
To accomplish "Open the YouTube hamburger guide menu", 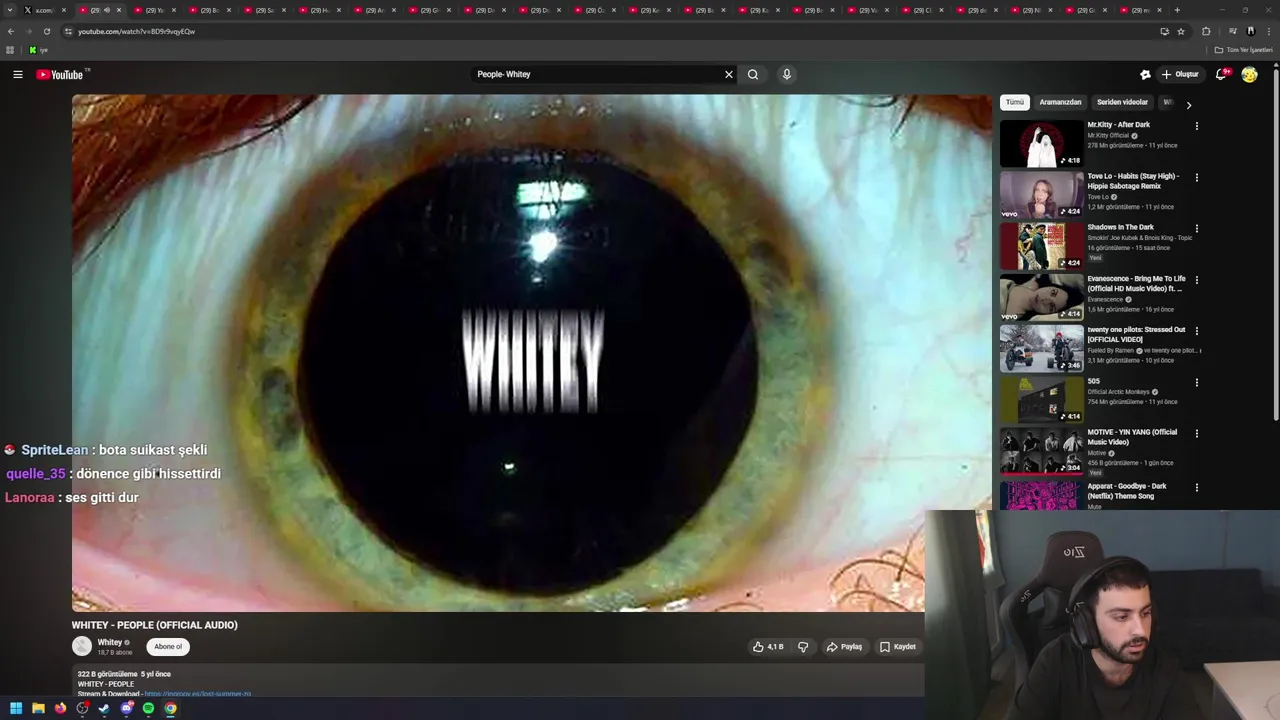I will point(18,74).
